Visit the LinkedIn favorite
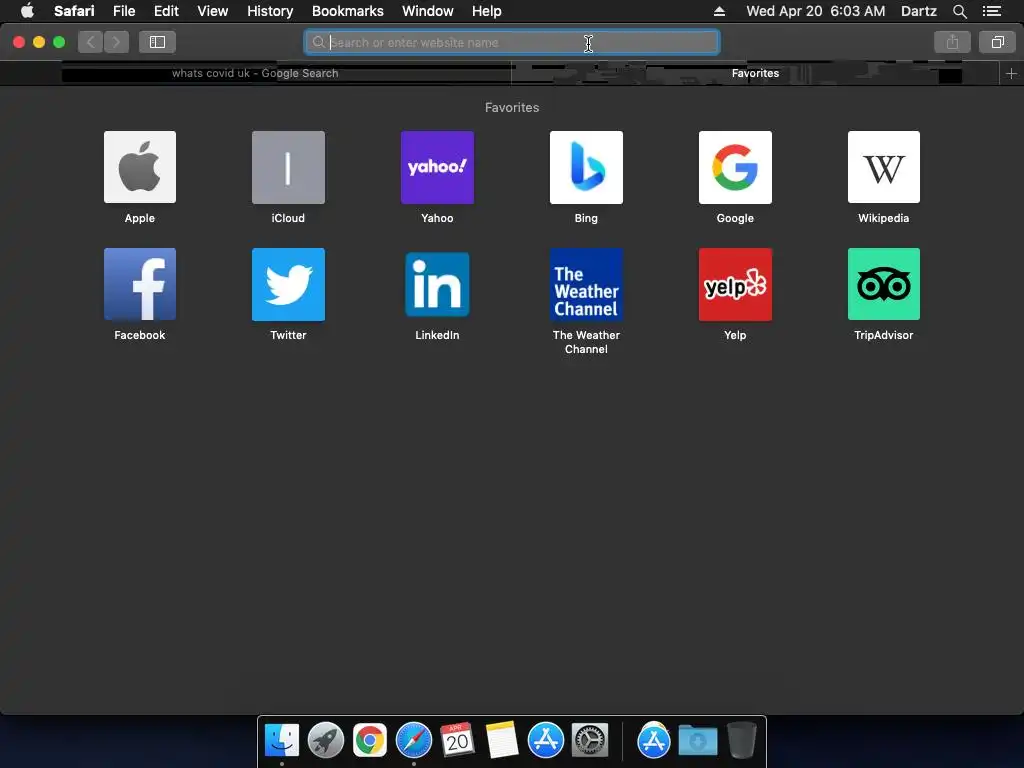 [437, 284]
